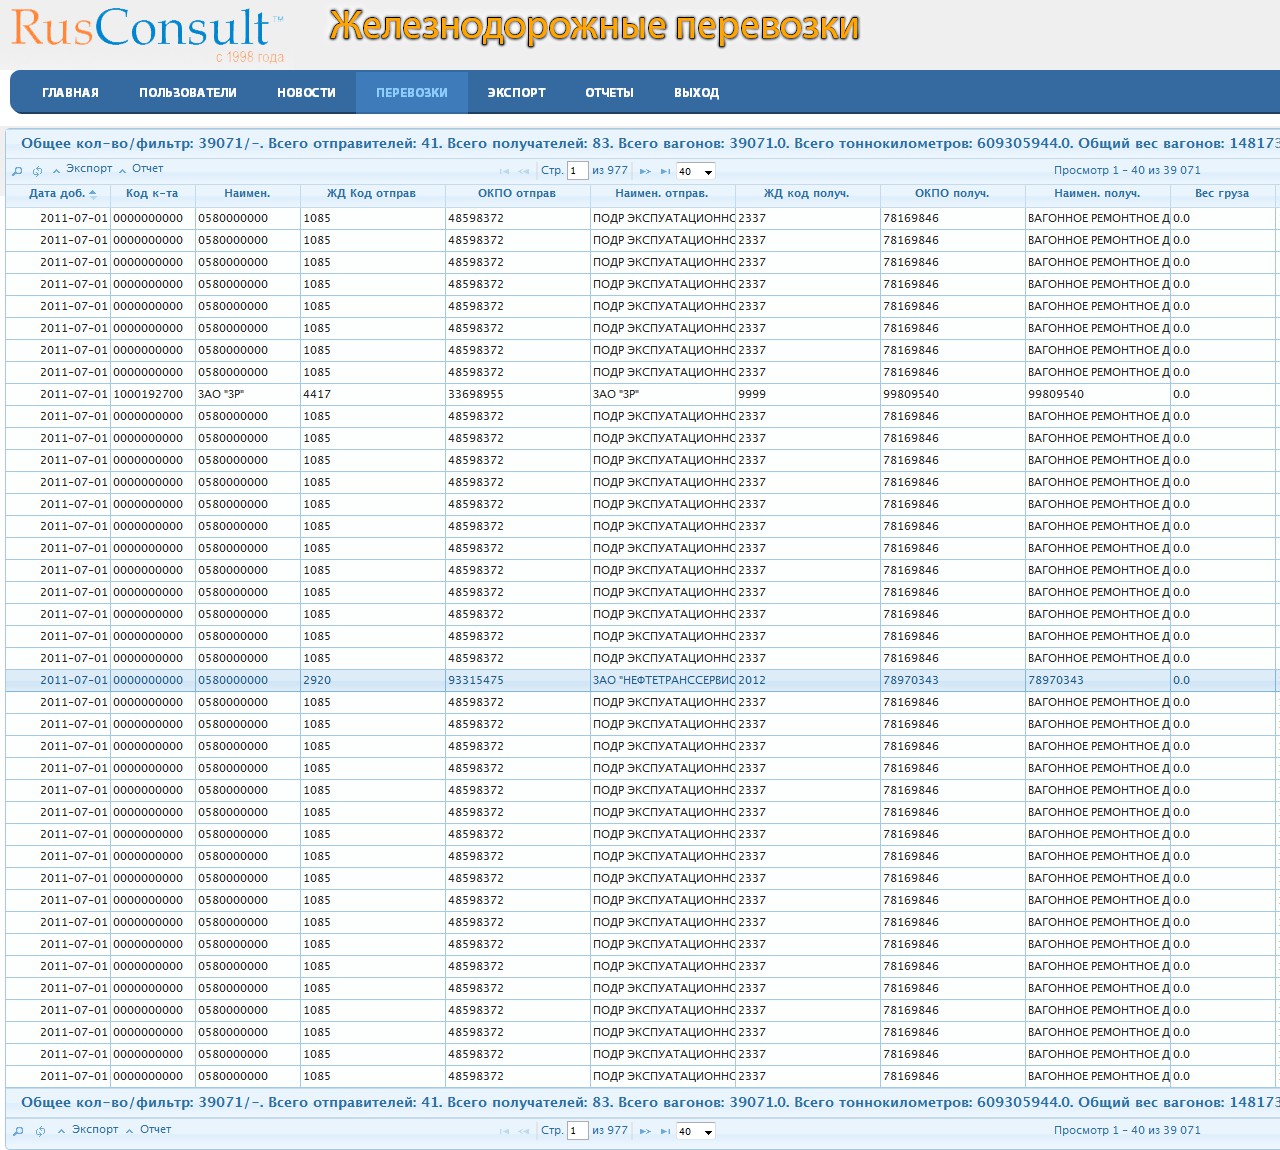Sort by Дата доб. column header
This screenshot has height=1150, width=1280.
(57, 194)
